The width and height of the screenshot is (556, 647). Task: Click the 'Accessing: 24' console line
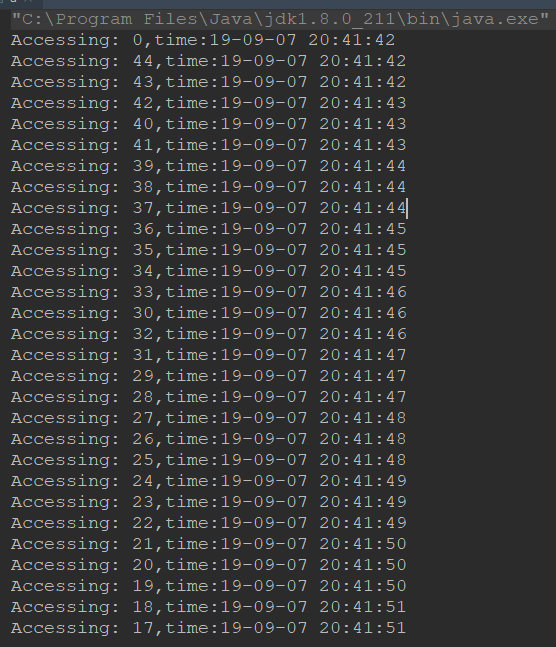click(x=208, y=481)
